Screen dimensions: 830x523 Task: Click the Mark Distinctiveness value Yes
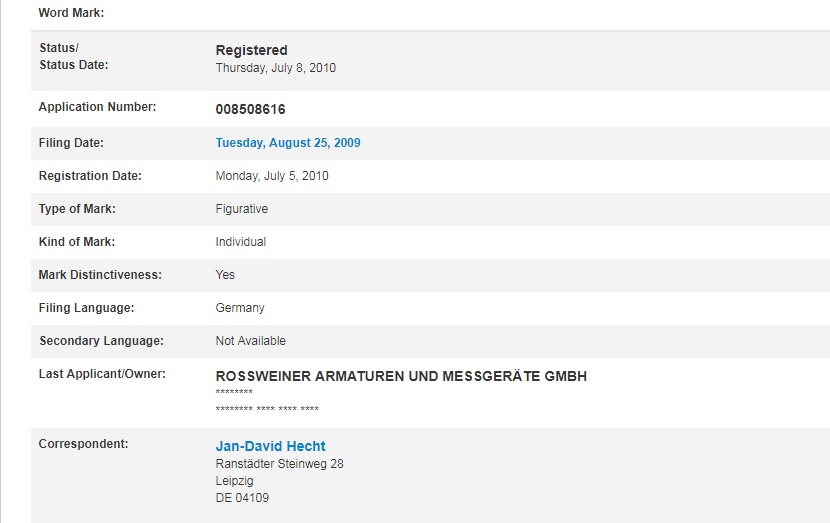pos(225,275)
